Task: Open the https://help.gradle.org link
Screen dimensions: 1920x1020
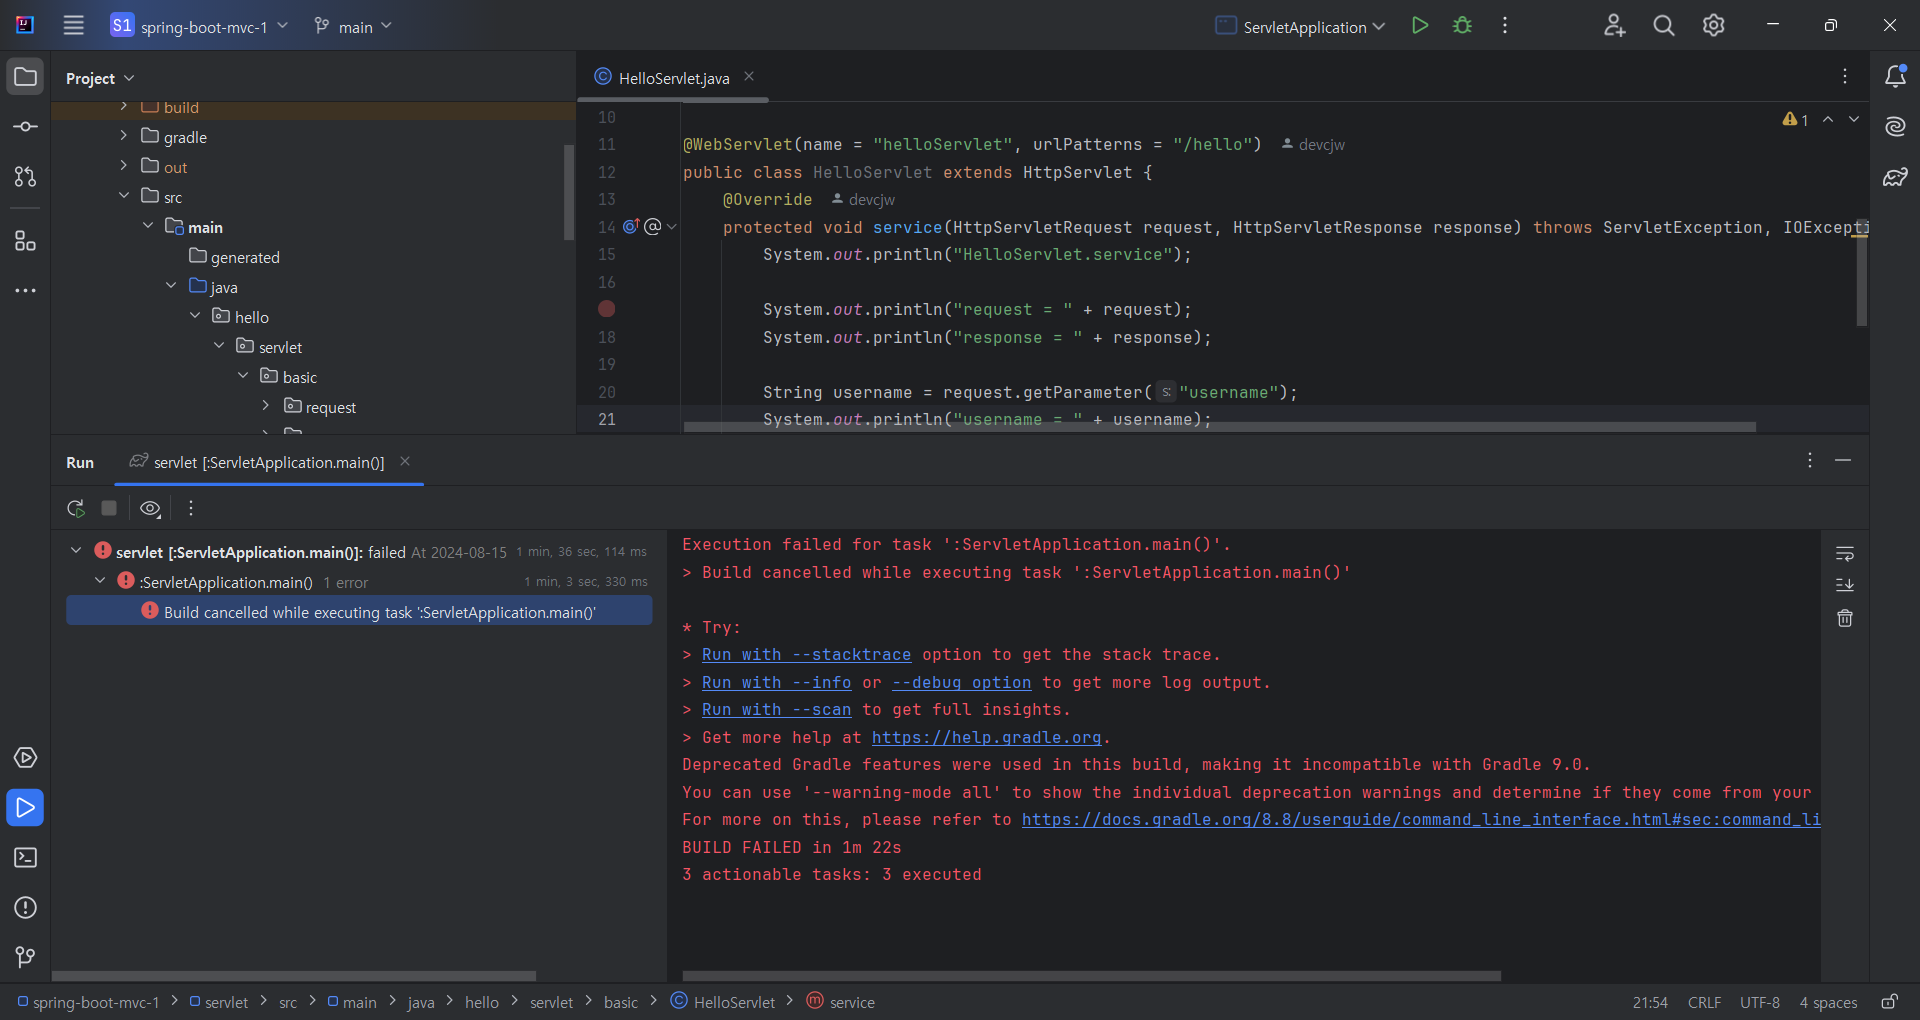Action: 986,738
